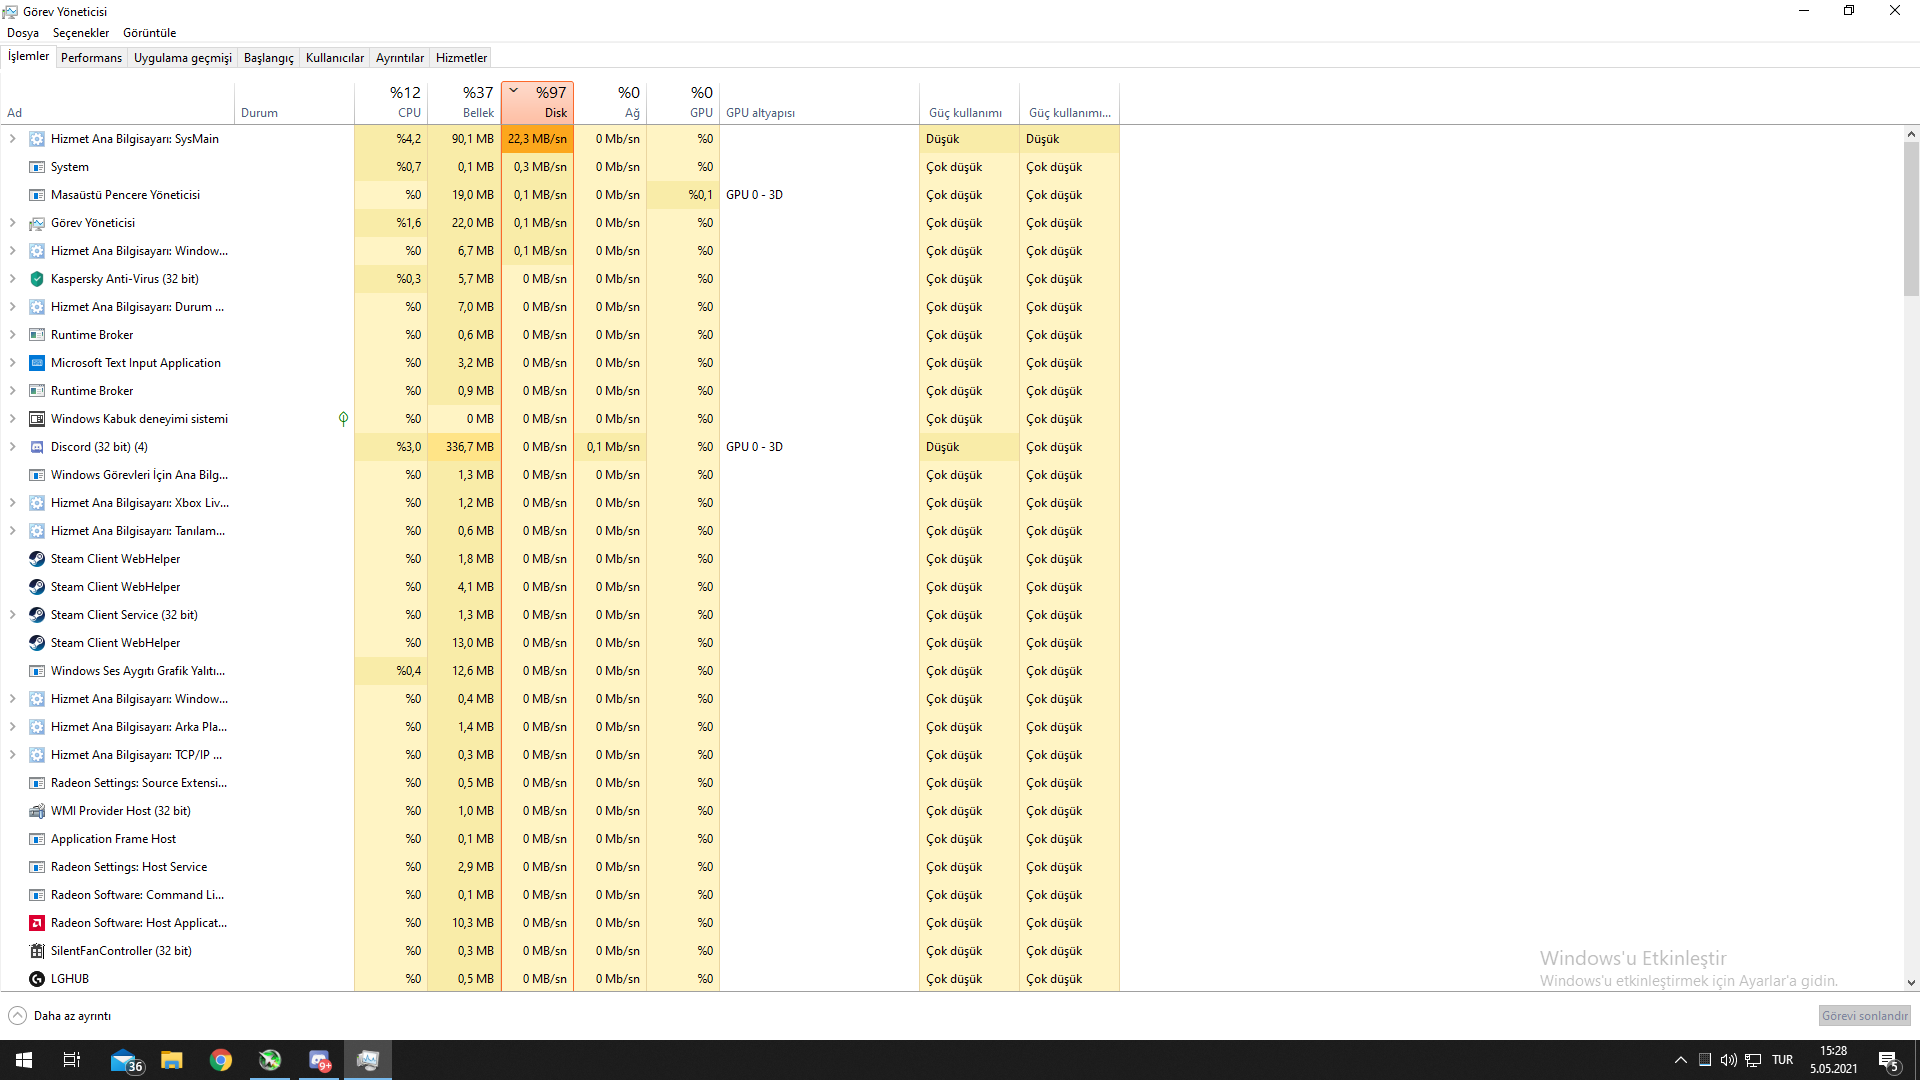This screenshot has height=1080, width=1920.
Task: Open File Explorer from the taskbar
Action: [172, 1060]
